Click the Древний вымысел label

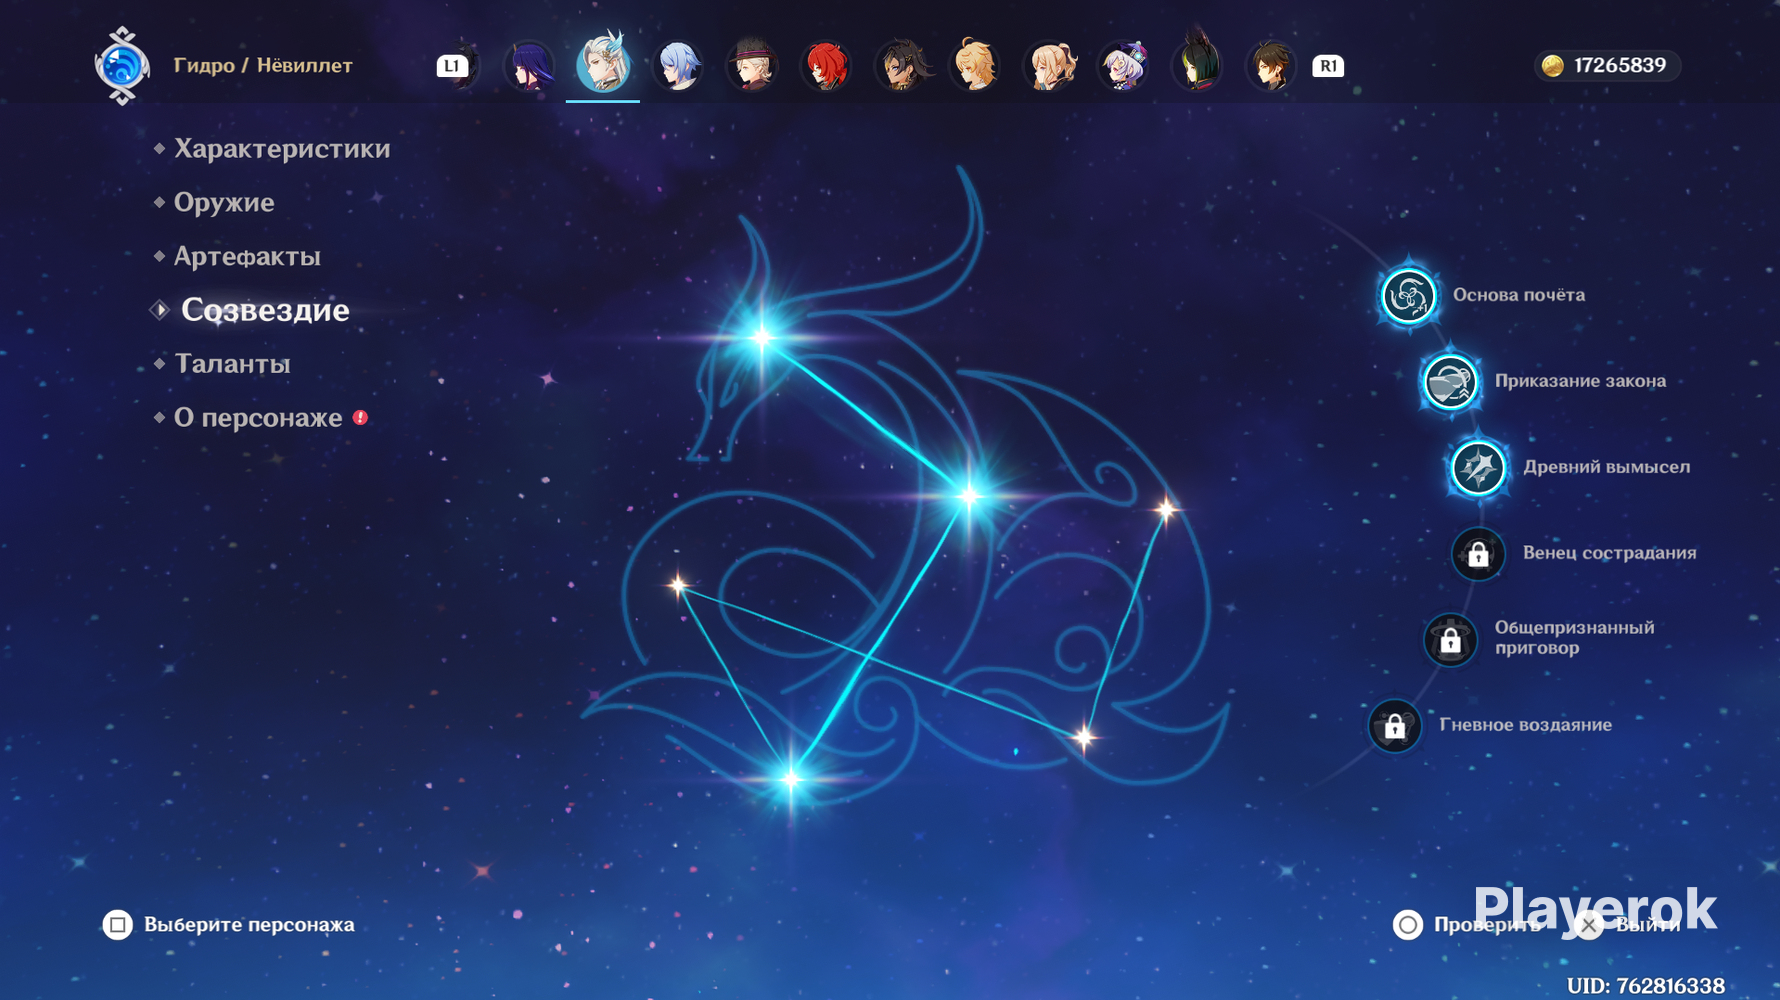[1607, 467]
